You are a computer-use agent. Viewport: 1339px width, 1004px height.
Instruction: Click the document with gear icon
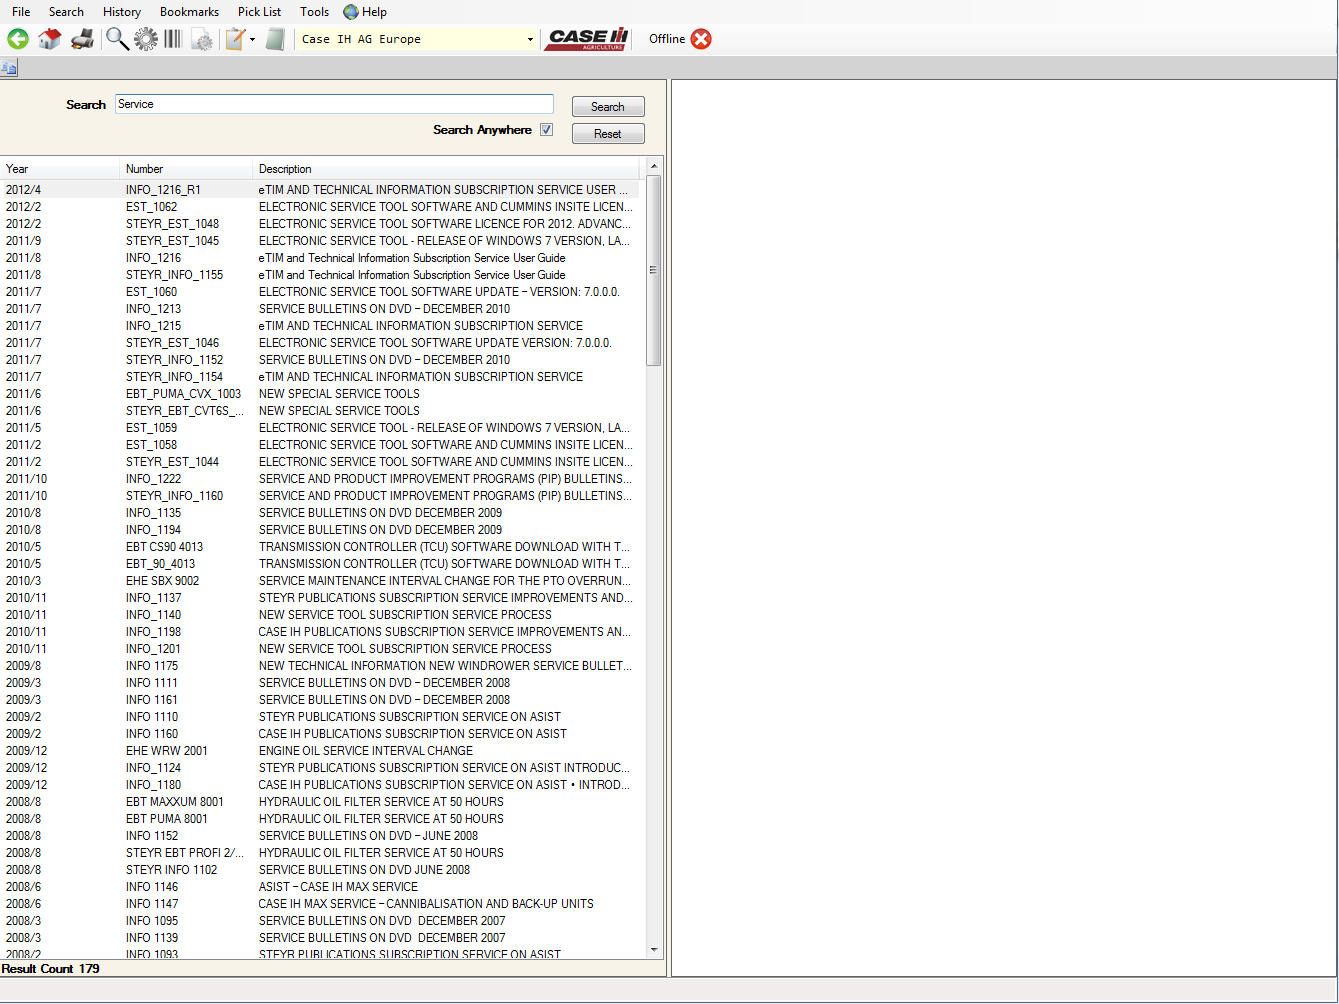pos(202,39)
